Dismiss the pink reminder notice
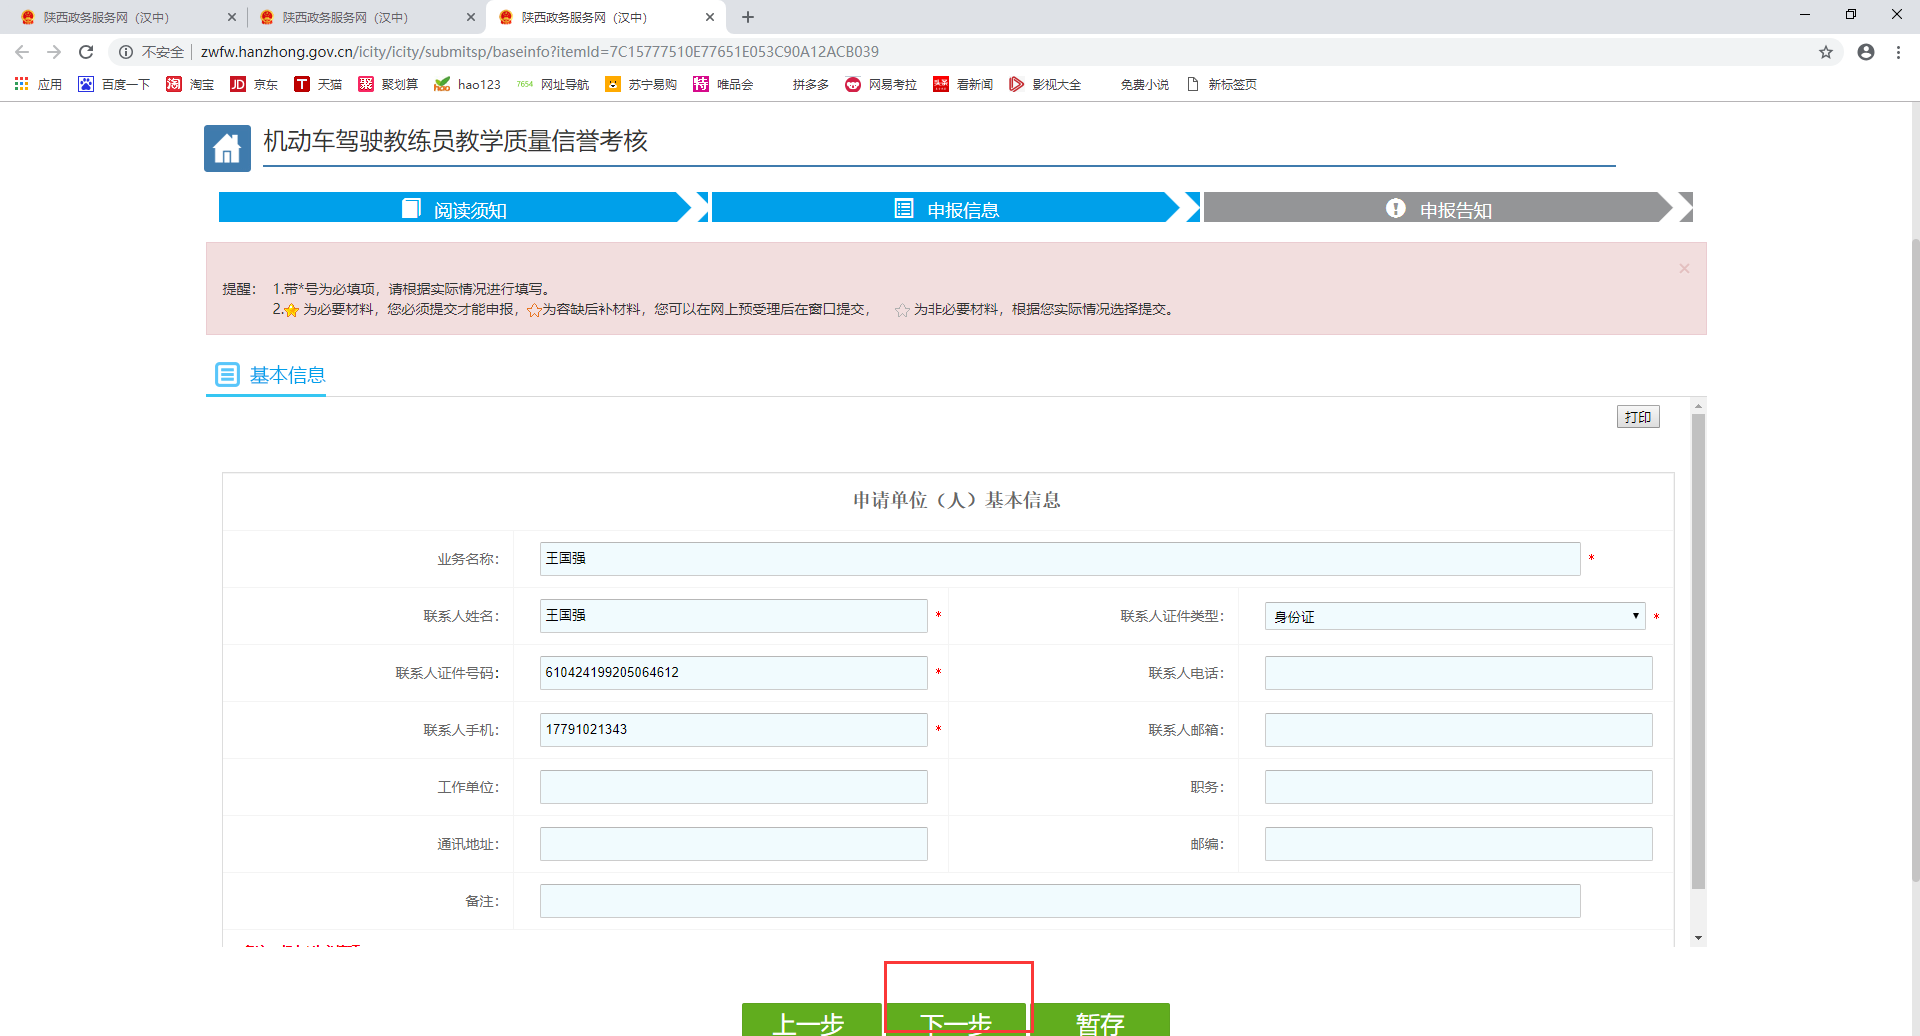Screen dimensions: 1920x1036 coord(1684,269)
